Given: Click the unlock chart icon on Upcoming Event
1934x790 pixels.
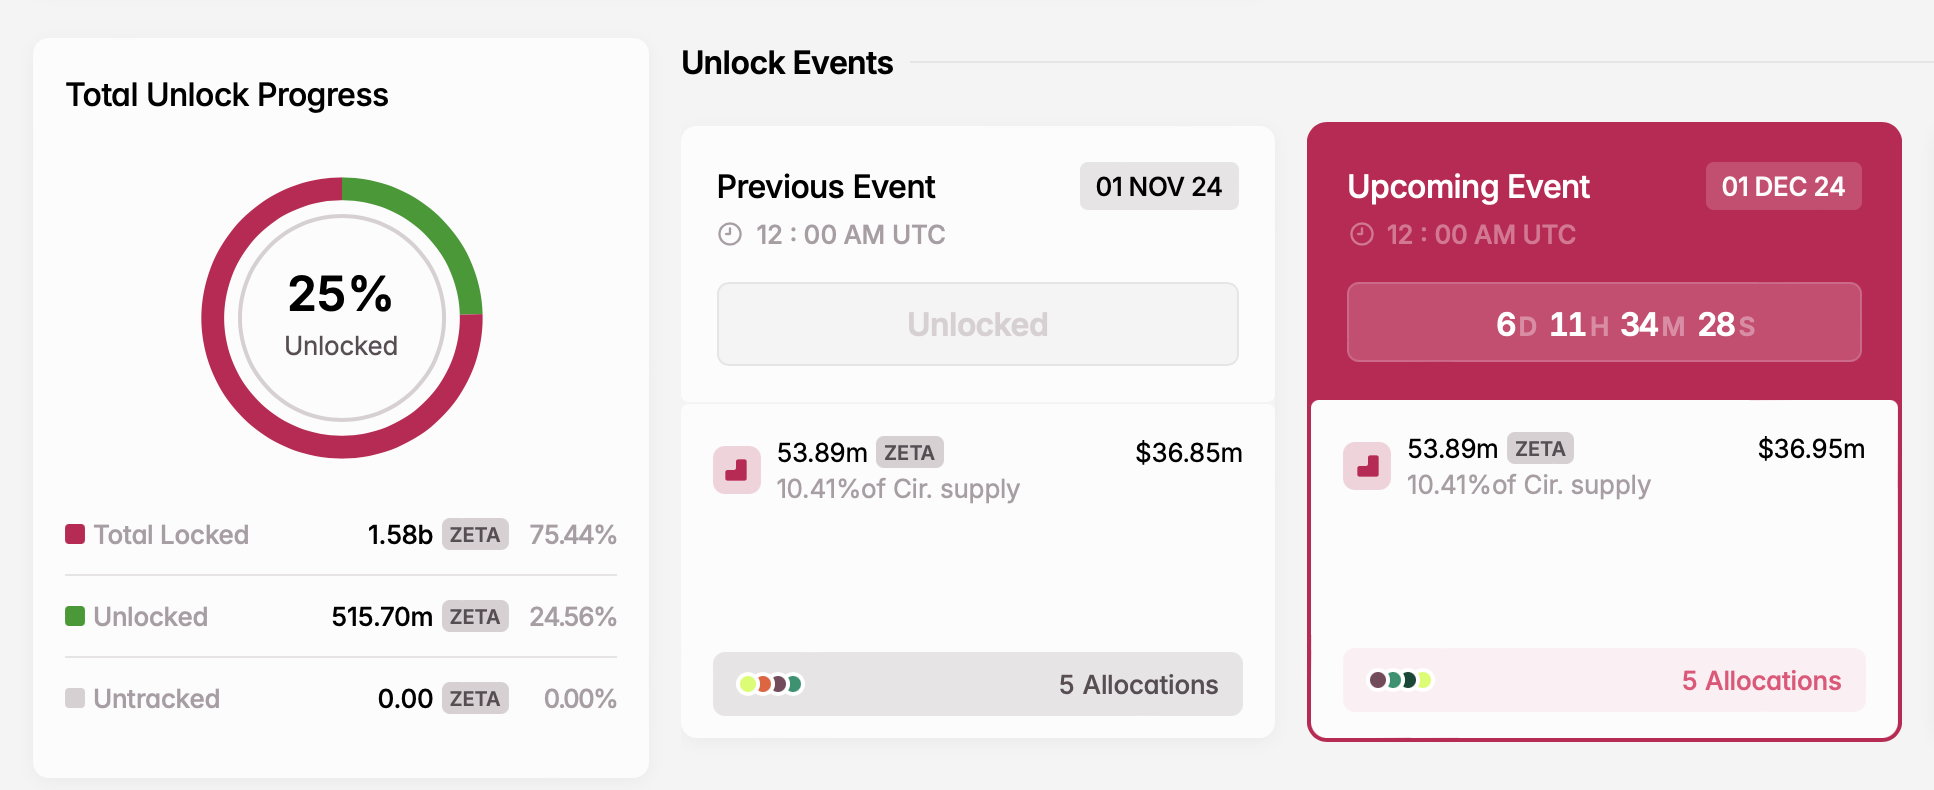Looking at the screenshot, I should pos(1366,466).
